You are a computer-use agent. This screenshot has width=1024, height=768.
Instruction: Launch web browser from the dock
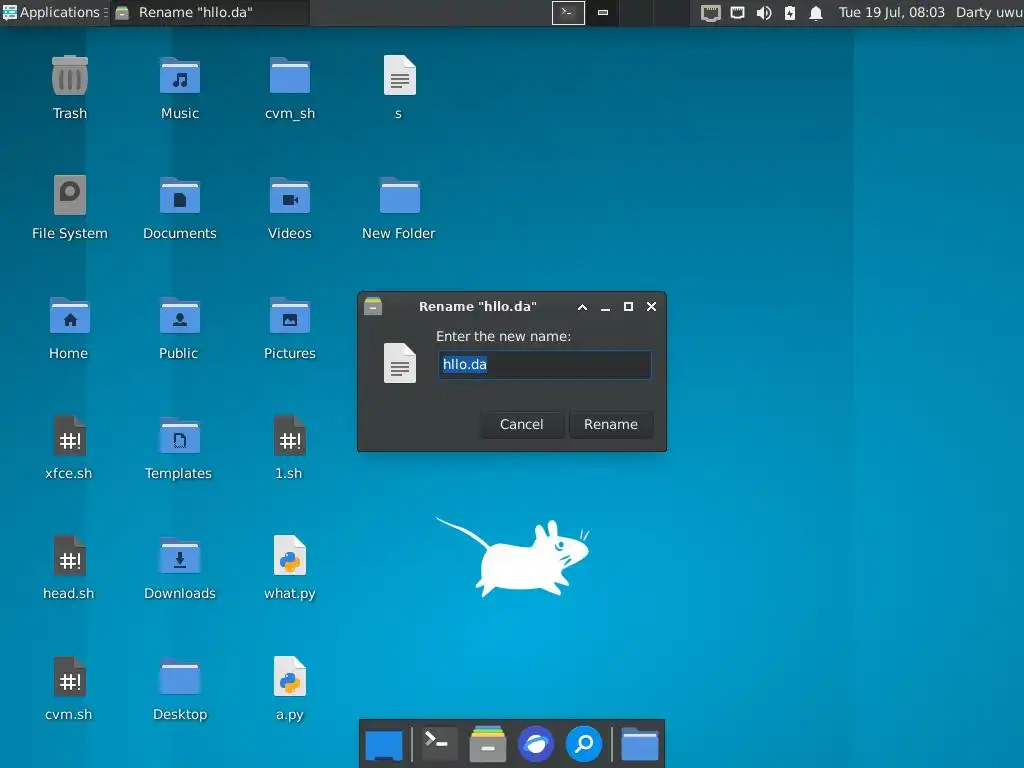pos(536,744)
